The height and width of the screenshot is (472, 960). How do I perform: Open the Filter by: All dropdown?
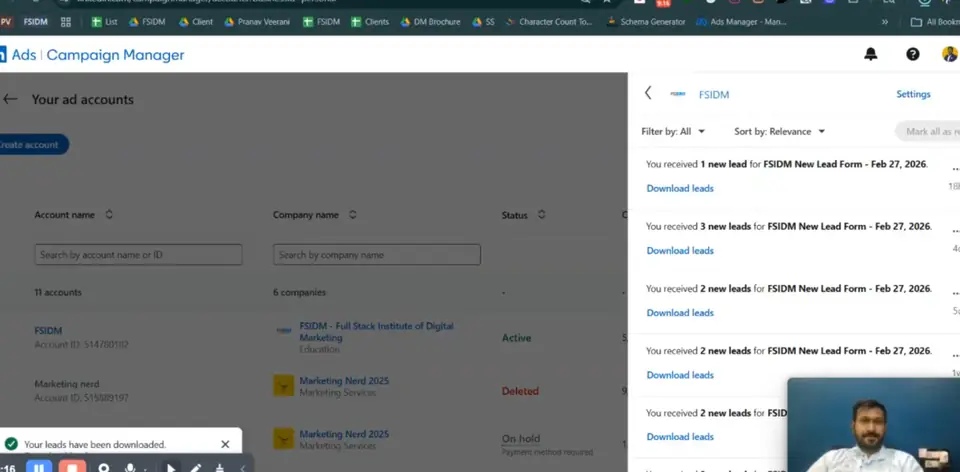(673, 132)
